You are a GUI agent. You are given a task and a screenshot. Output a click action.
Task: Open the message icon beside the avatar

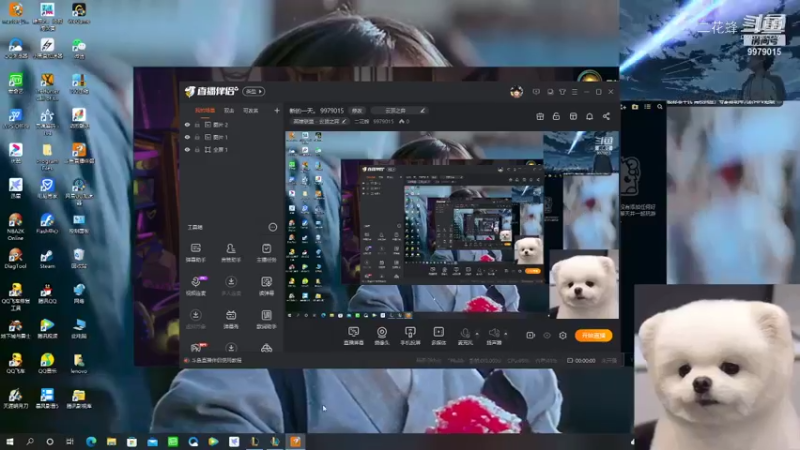tap(536, 92)
